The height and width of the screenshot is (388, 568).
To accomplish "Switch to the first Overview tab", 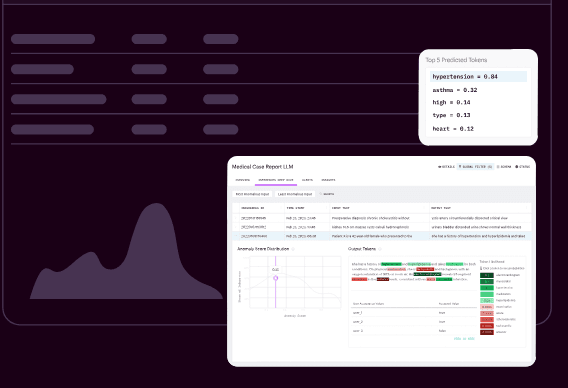I will coord(242,180).
